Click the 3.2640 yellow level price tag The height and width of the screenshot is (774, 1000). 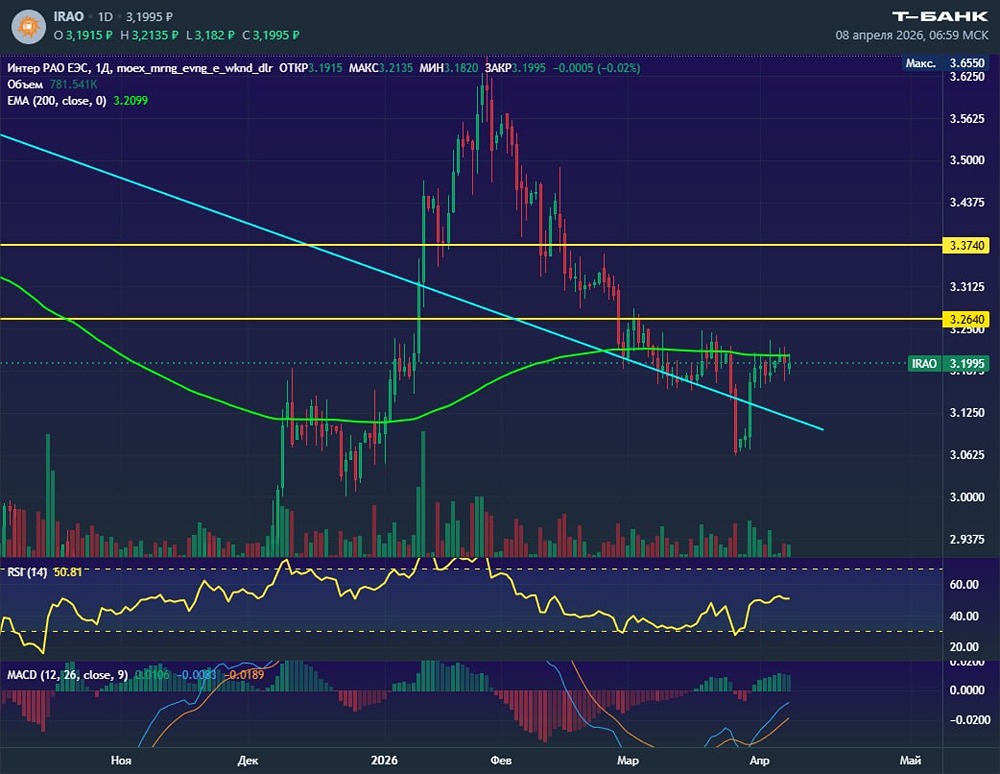(x=967, y=319)
